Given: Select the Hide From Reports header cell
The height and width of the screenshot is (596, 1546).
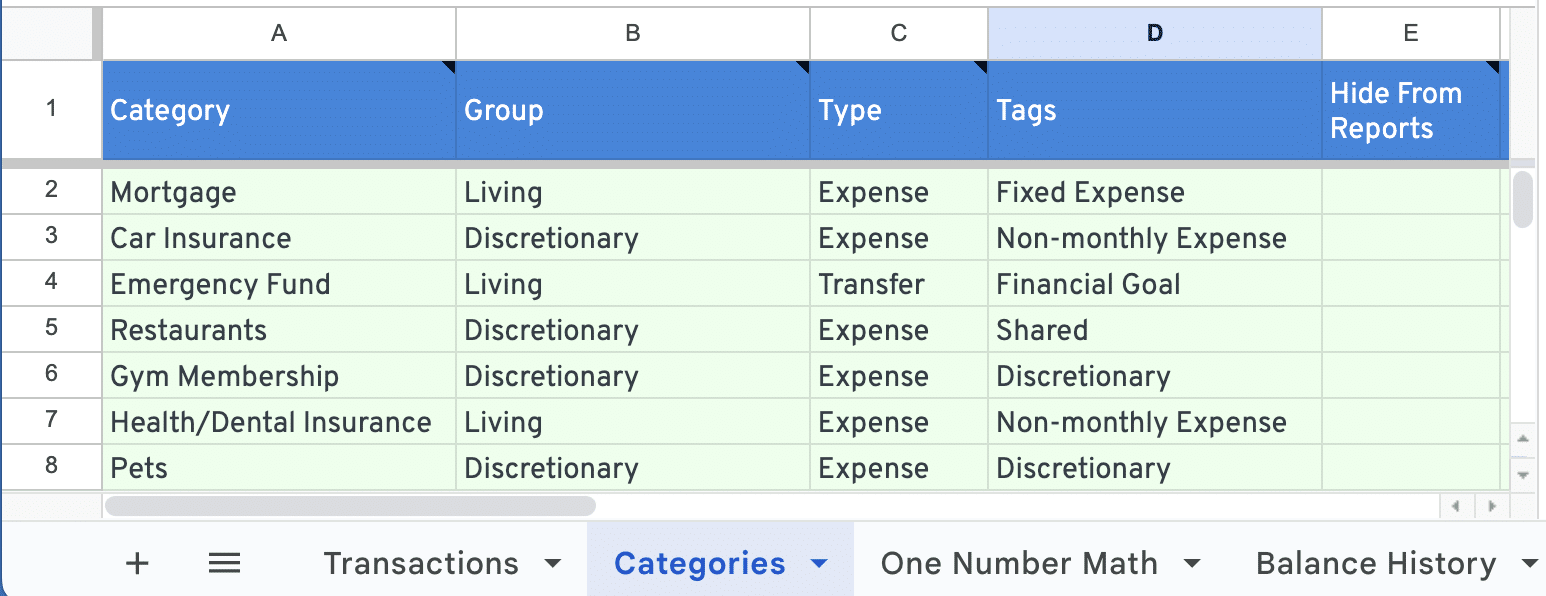Looking at the screenshot, I should (1411, 110).
